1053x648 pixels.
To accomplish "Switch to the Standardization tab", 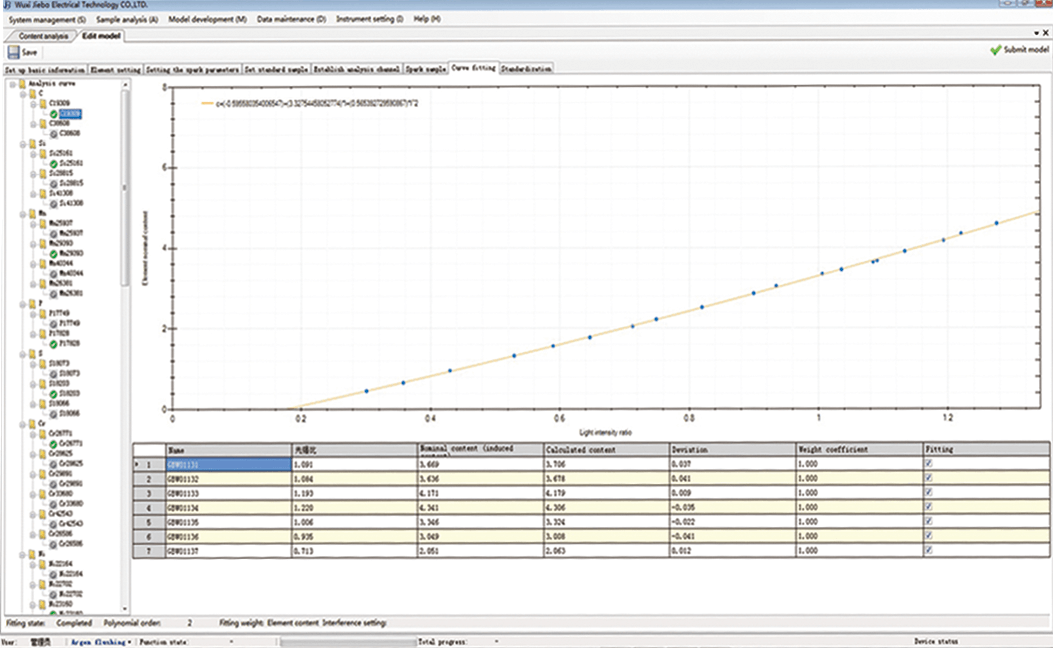I will [526, 70].
